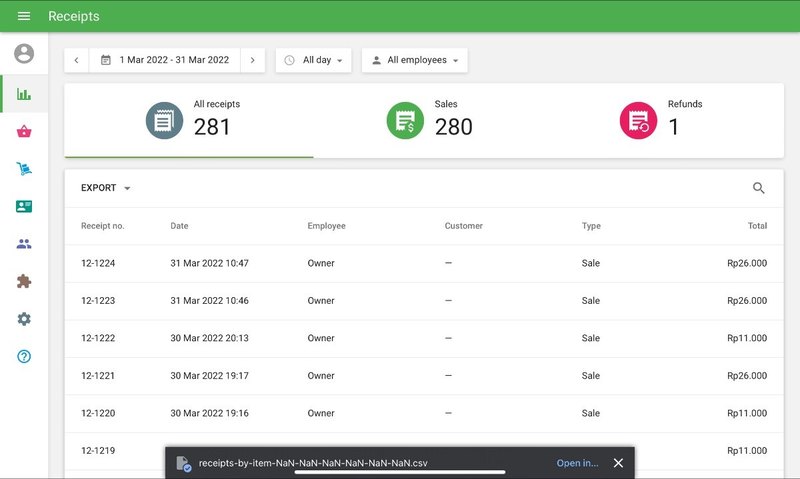800x479 pixels.
Task: Open Items via the pink basket icon
Action: (x=24, y=131)
